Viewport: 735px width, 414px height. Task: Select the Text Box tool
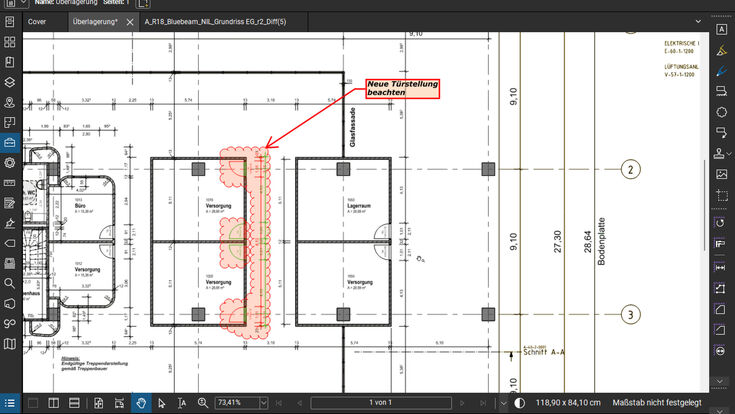click(x=721, y=30)
